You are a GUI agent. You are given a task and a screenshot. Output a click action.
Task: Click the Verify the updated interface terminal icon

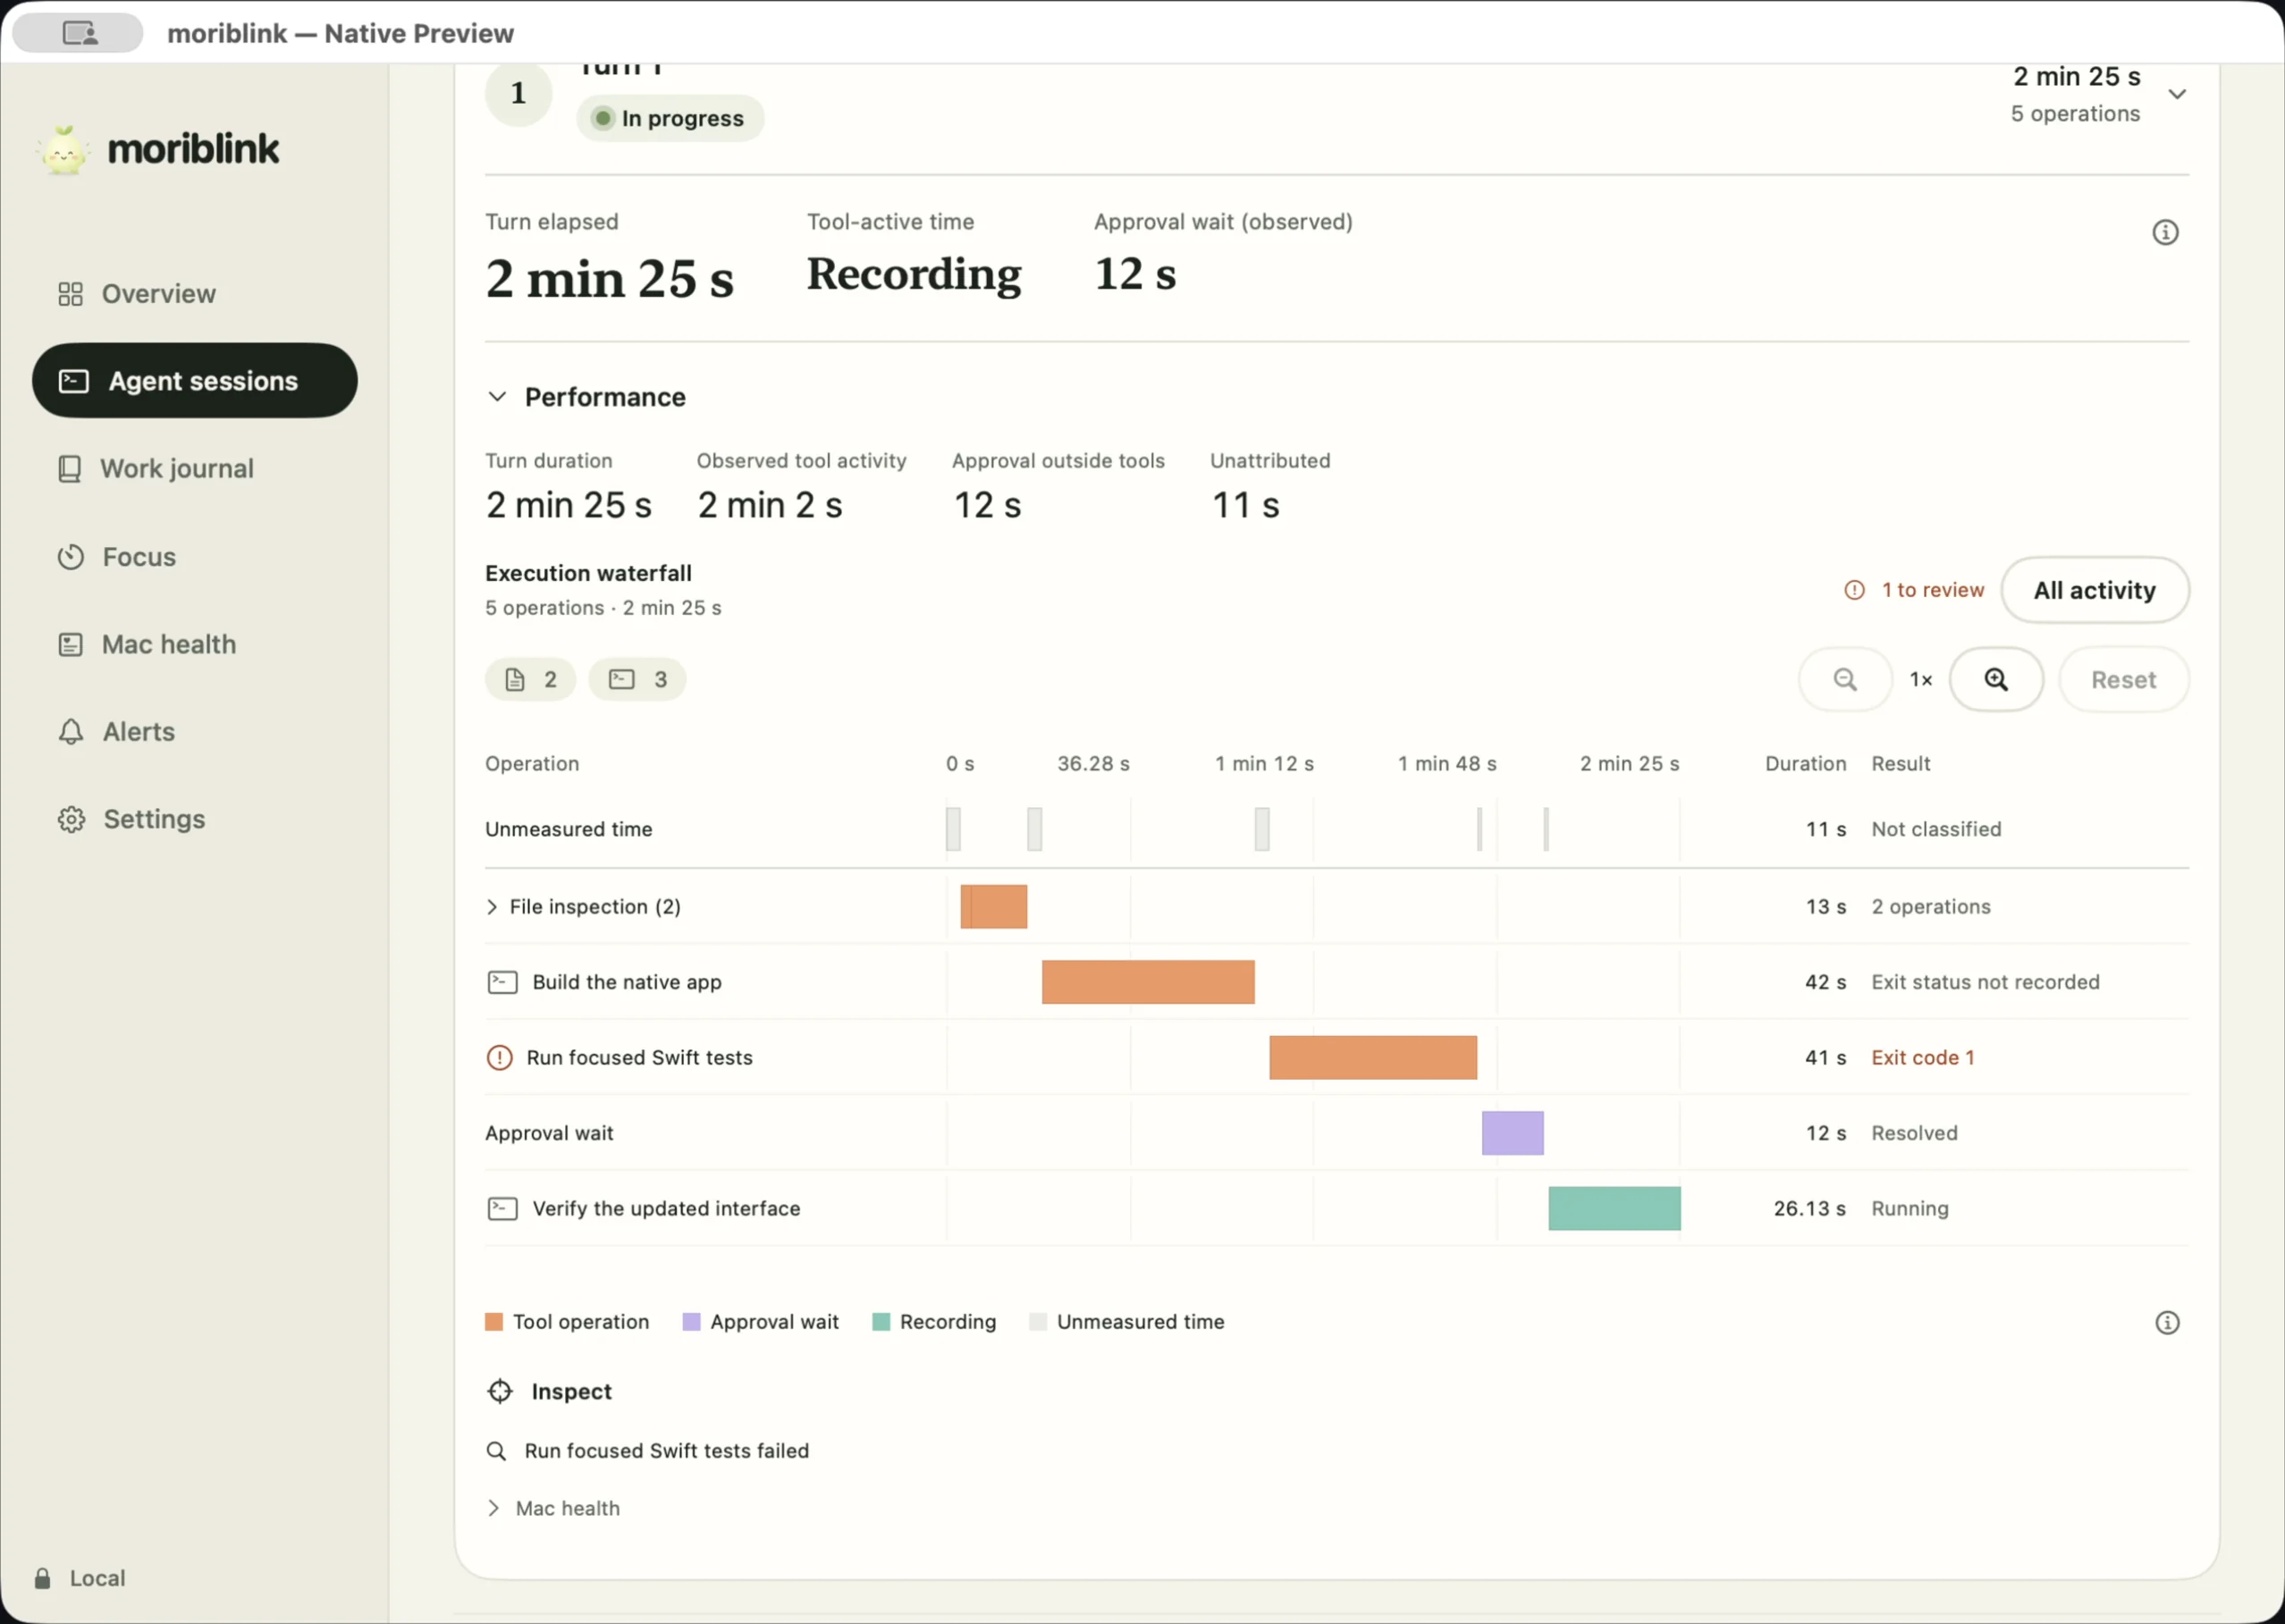point(502,1209)
